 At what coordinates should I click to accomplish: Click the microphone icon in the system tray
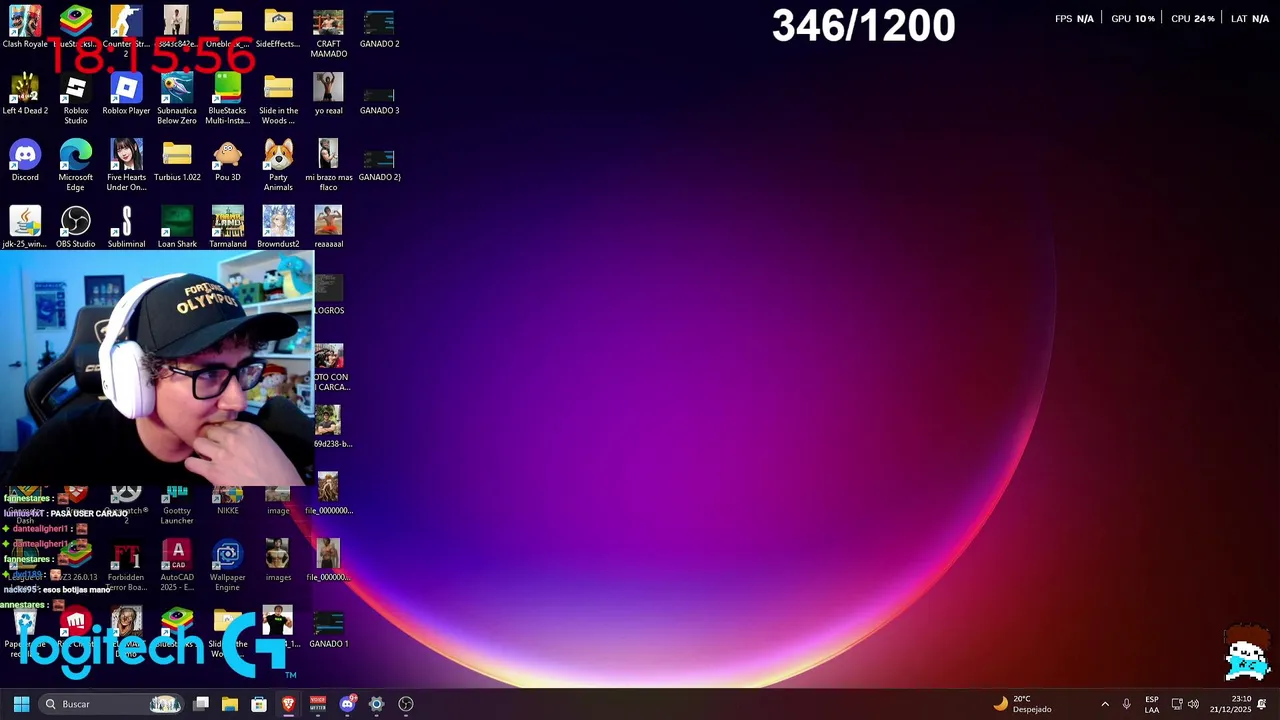(1127, 704)
